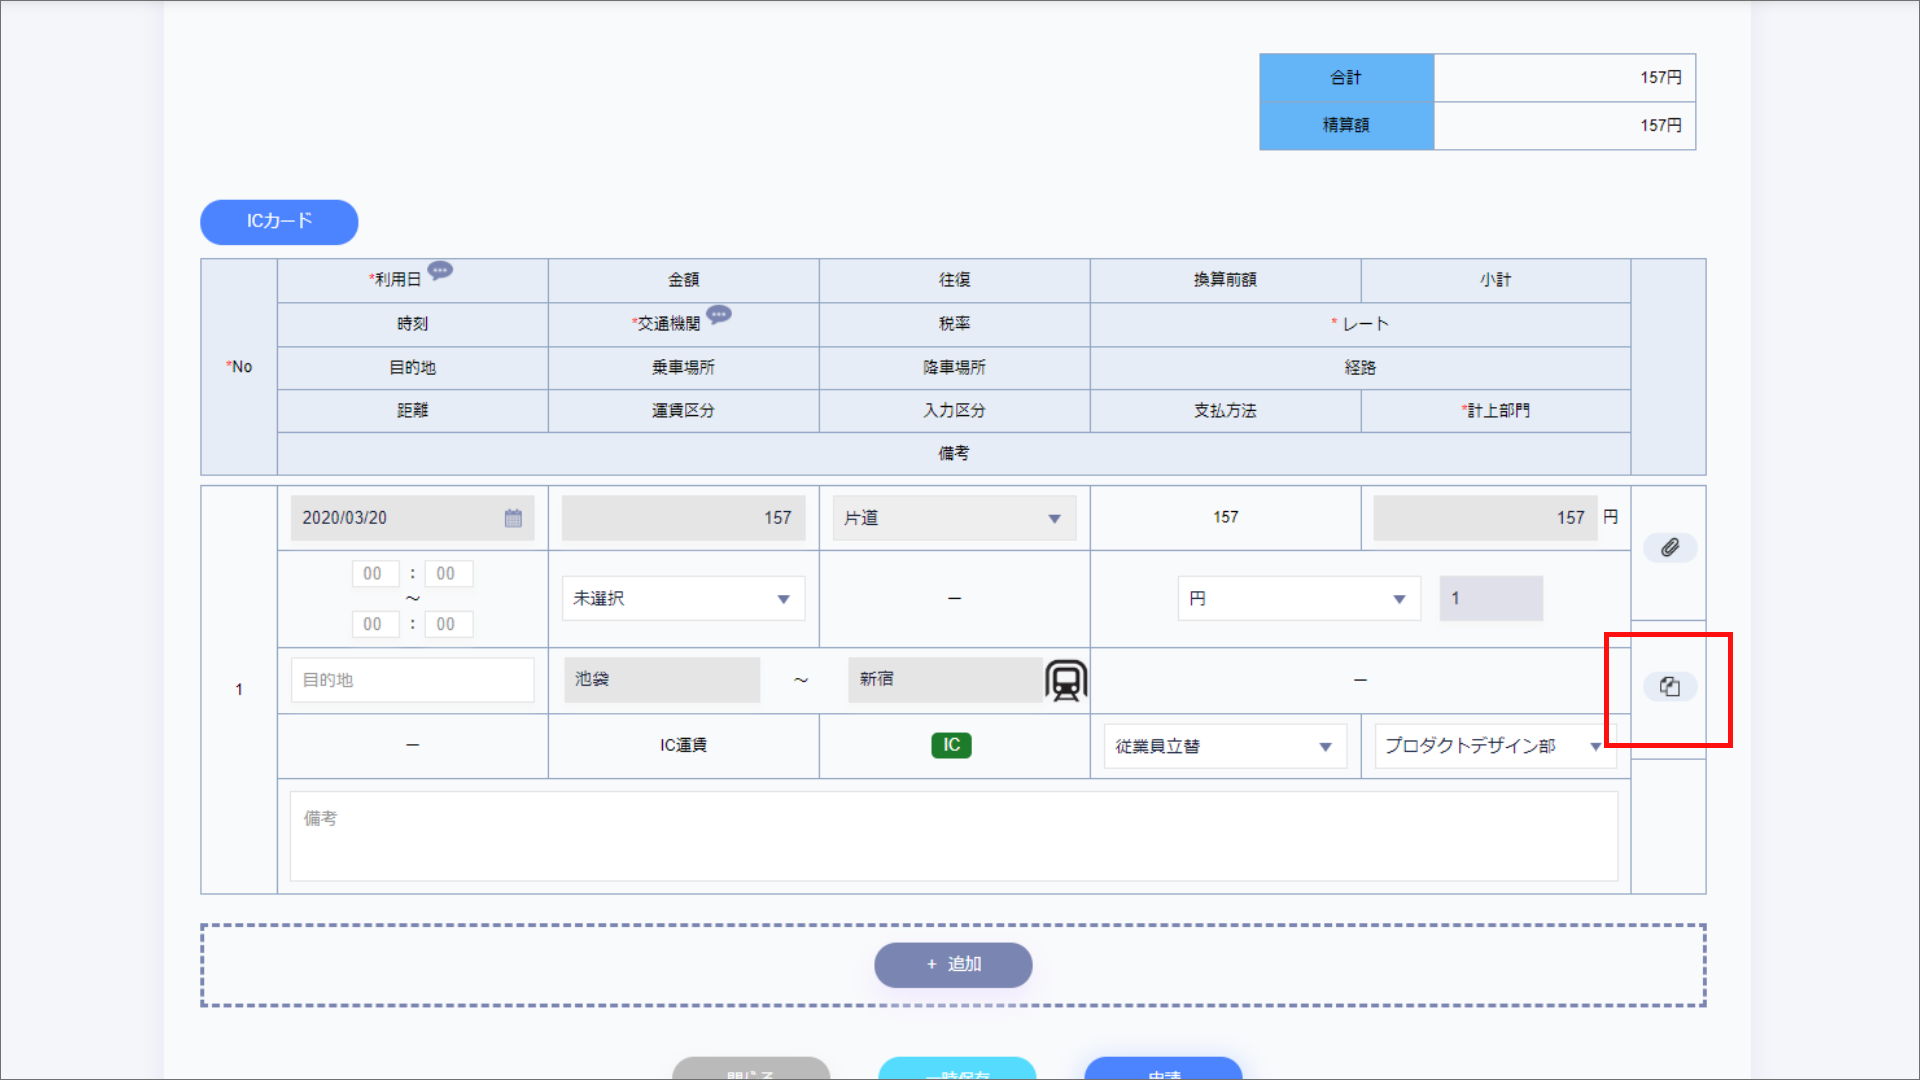Duplicate the expense row using the copy icon
Viewport: 1920px width, 1080px height.
pos(1670,686)
